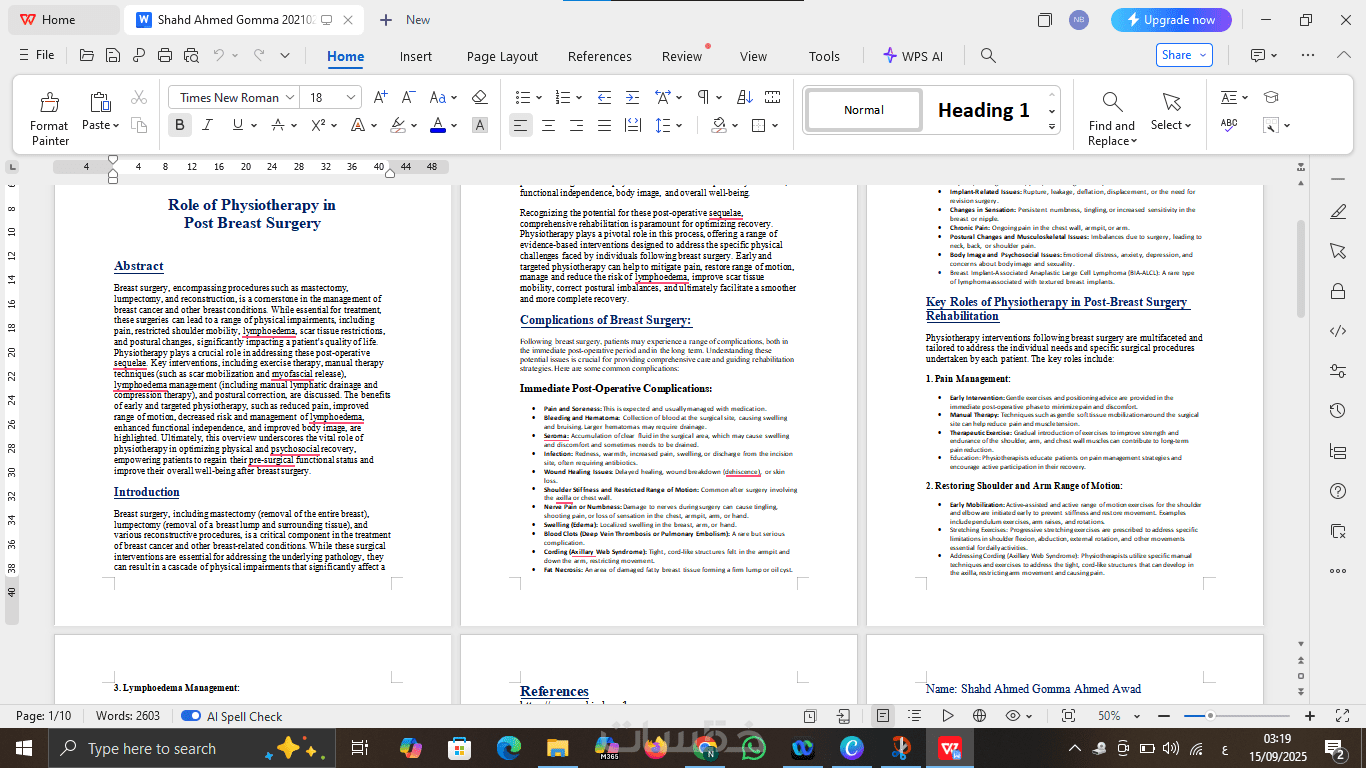This screenshot has width=1366, height=768.
Task: Toggle print layout view in status bar
Action: point(883,716)
